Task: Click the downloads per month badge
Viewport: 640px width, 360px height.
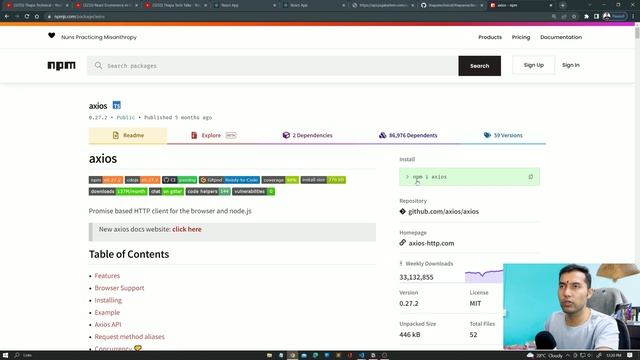Action: point(118,191)
